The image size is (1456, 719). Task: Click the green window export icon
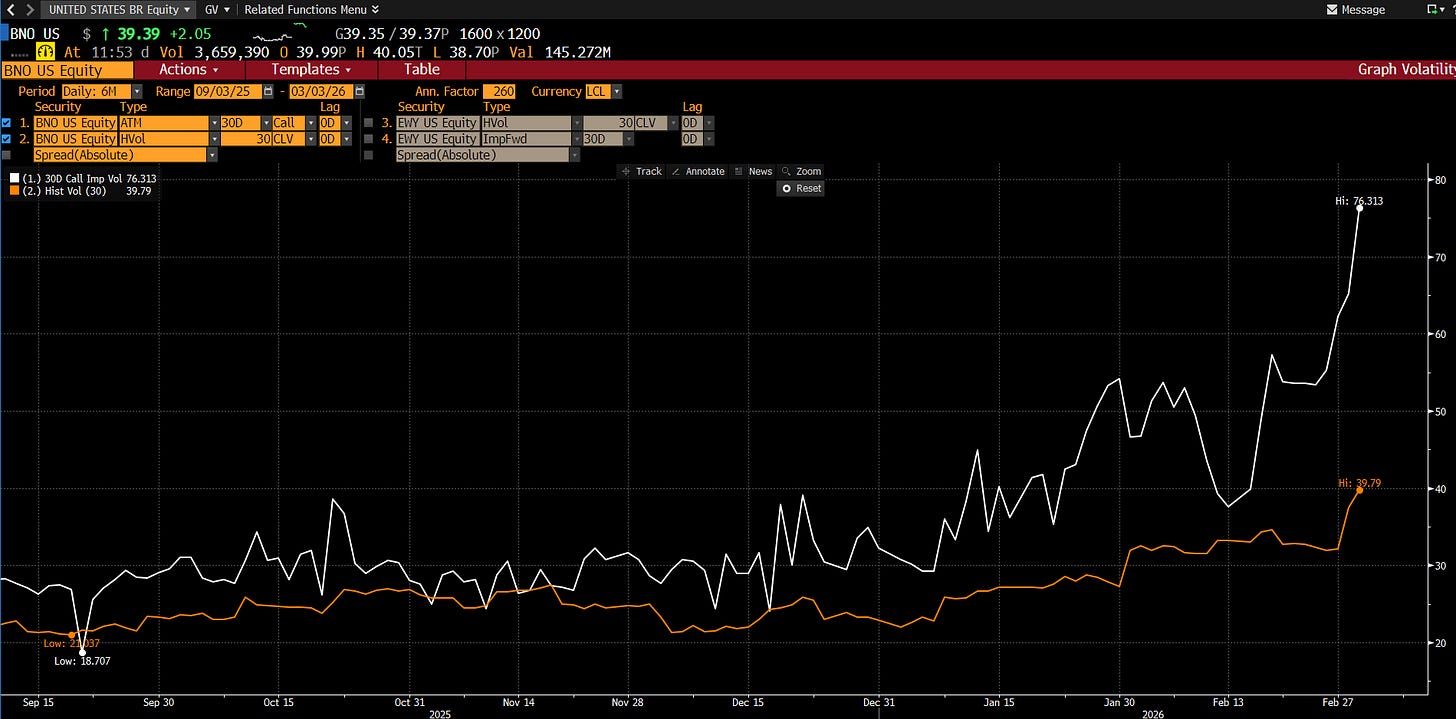(1431, 9)
